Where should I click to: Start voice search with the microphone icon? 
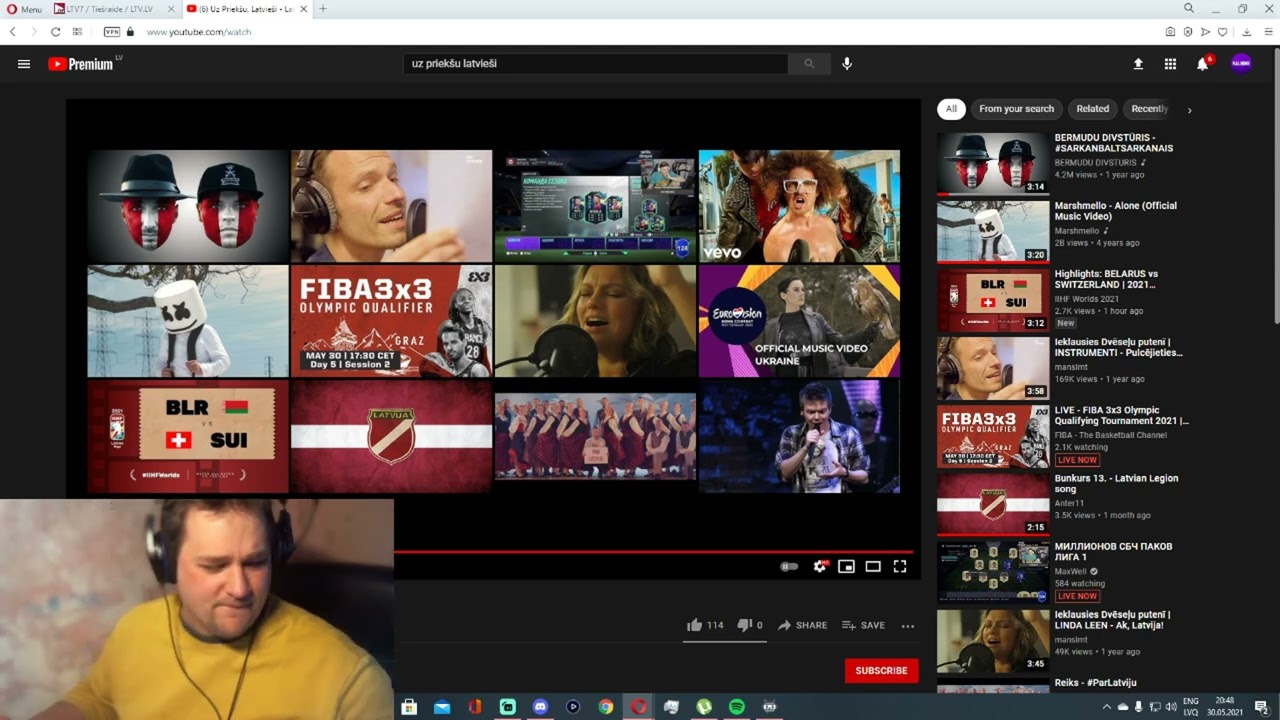[x=847, y=64]
